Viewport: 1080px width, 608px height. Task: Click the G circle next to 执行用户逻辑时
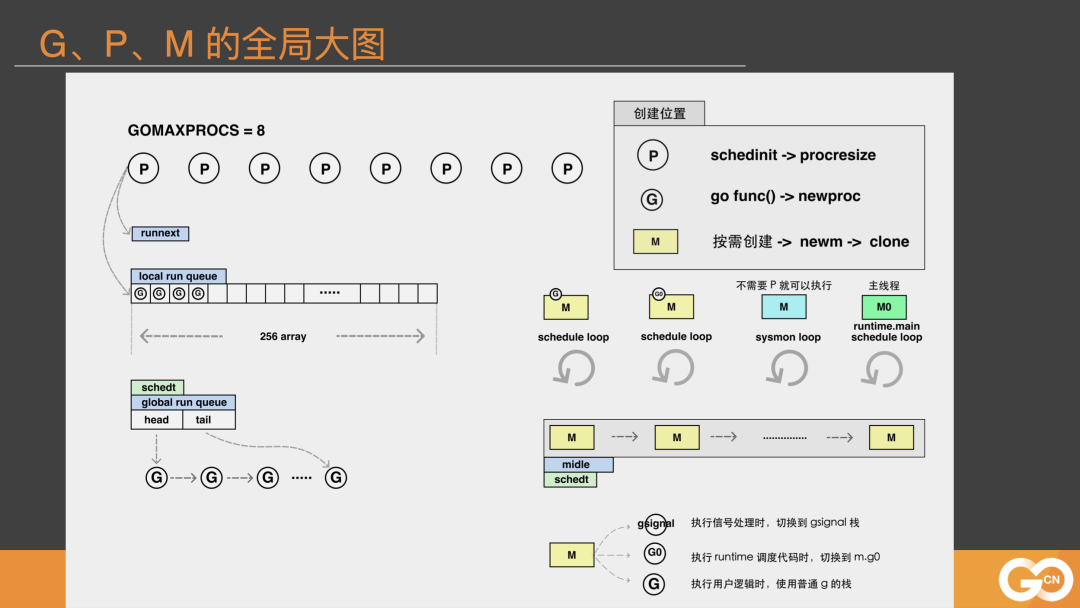654,584
